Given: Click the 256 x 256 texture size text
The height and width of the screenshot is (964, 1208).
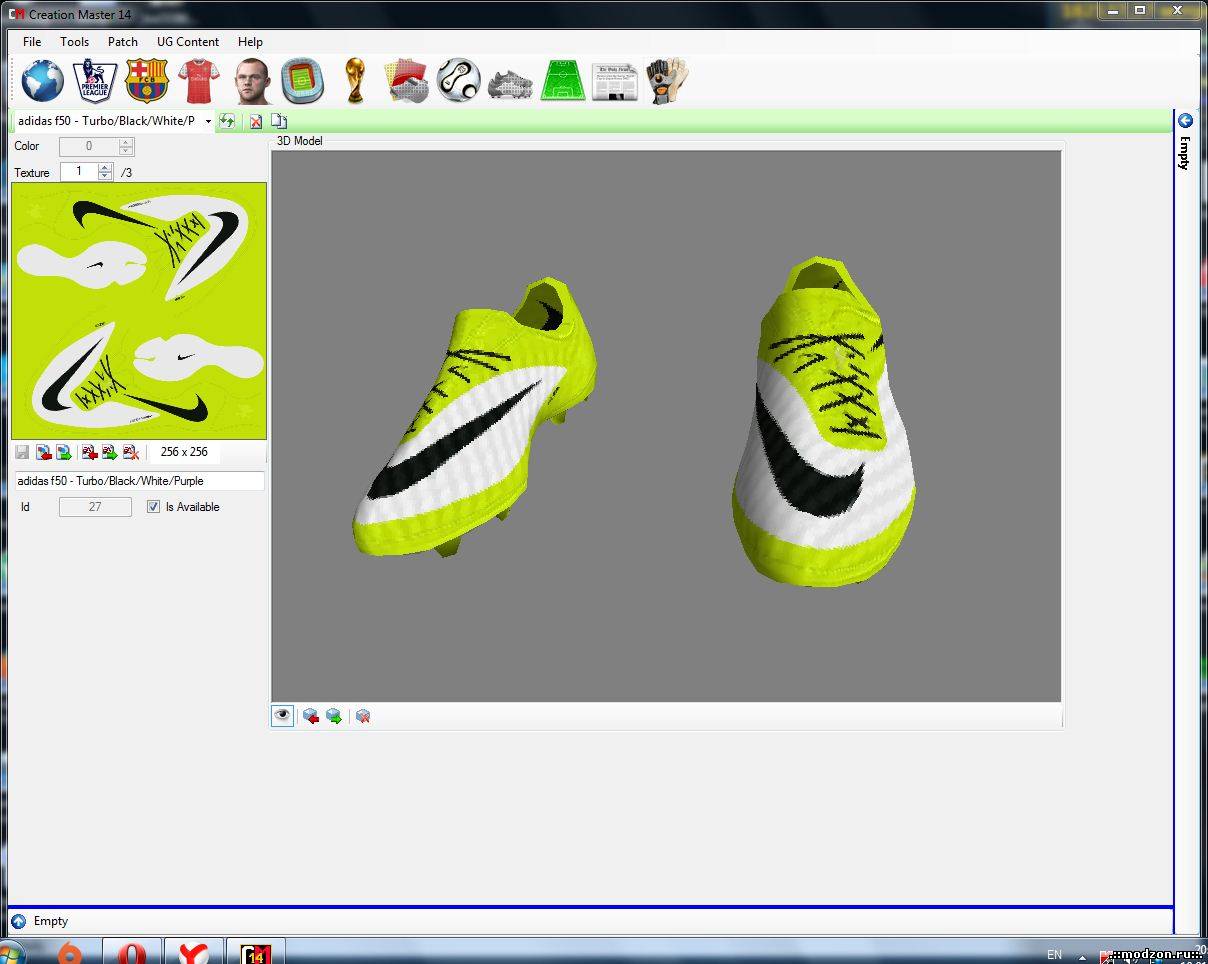Looking at the screenshot, I should point(184,452).
